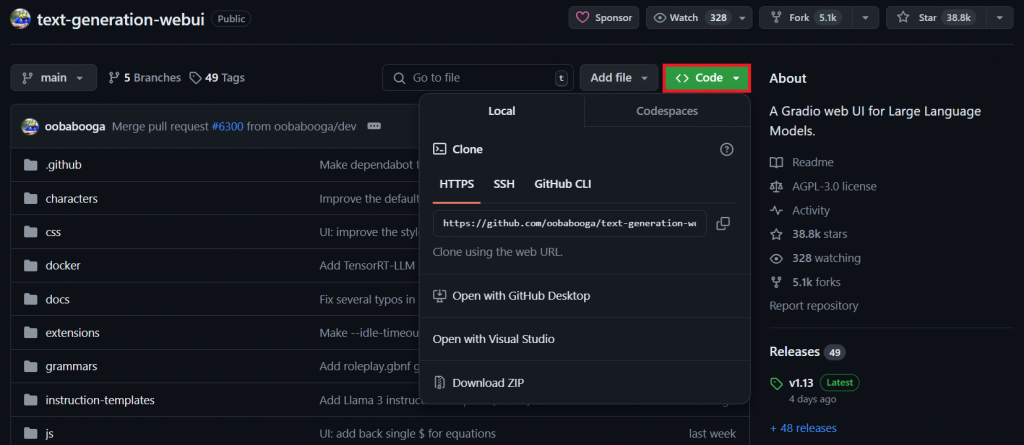The width and height of the screenshot is (1024, 445).
Task: Click the tag icon beside 49 Tags
Action: (195, 78)
